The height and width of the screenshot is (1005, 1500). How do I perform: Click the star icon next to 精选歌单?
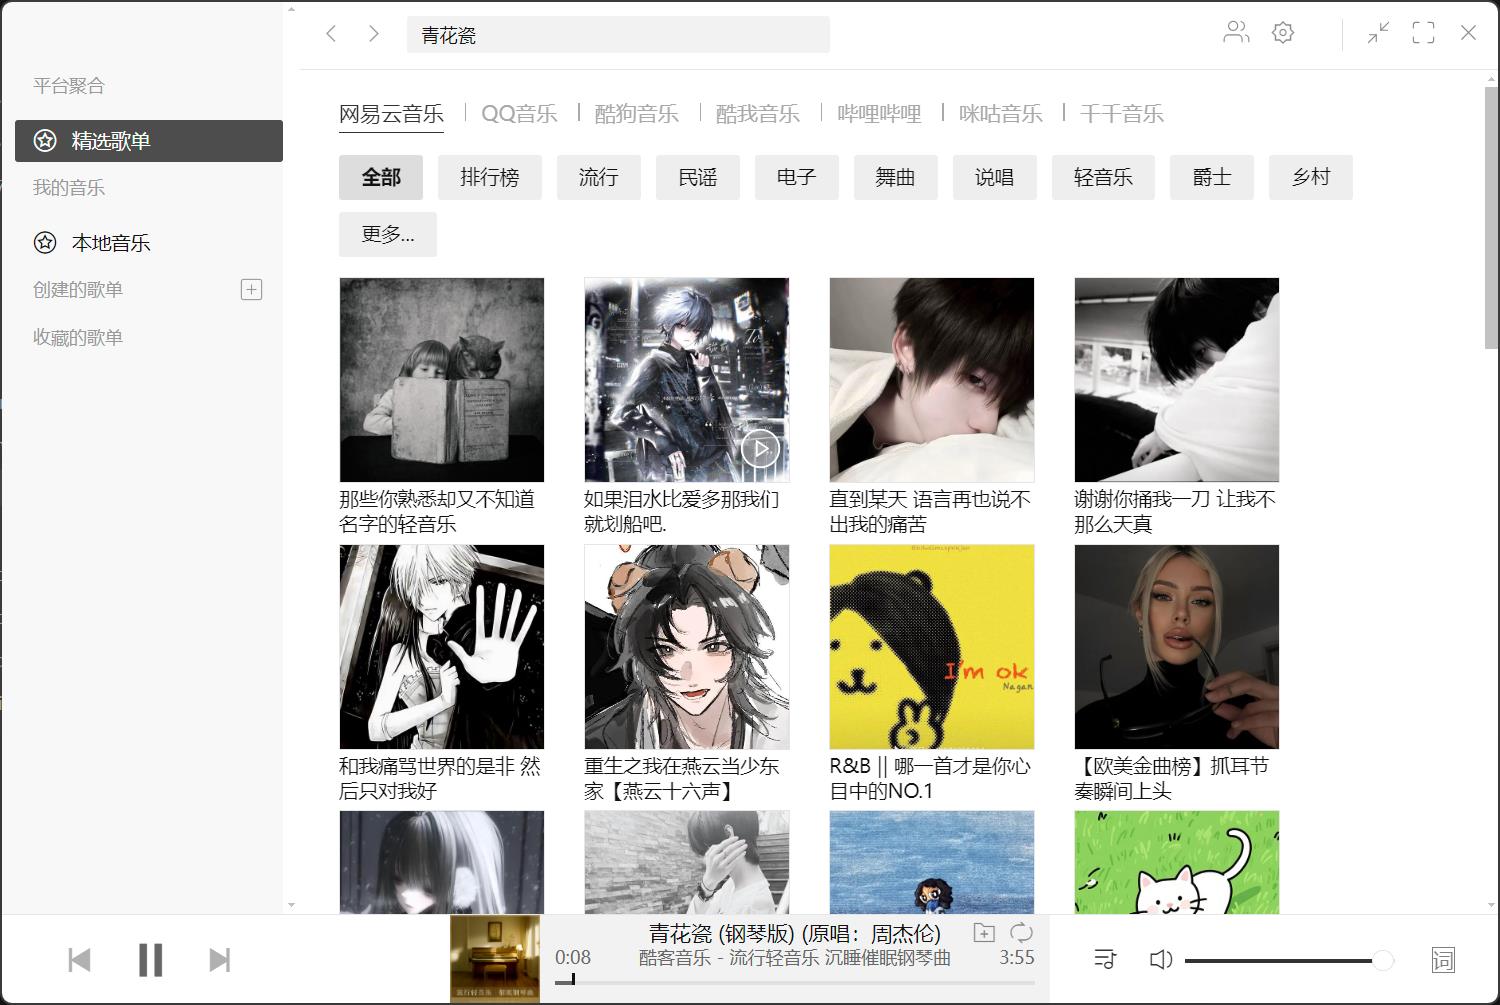tap(45, 141)
